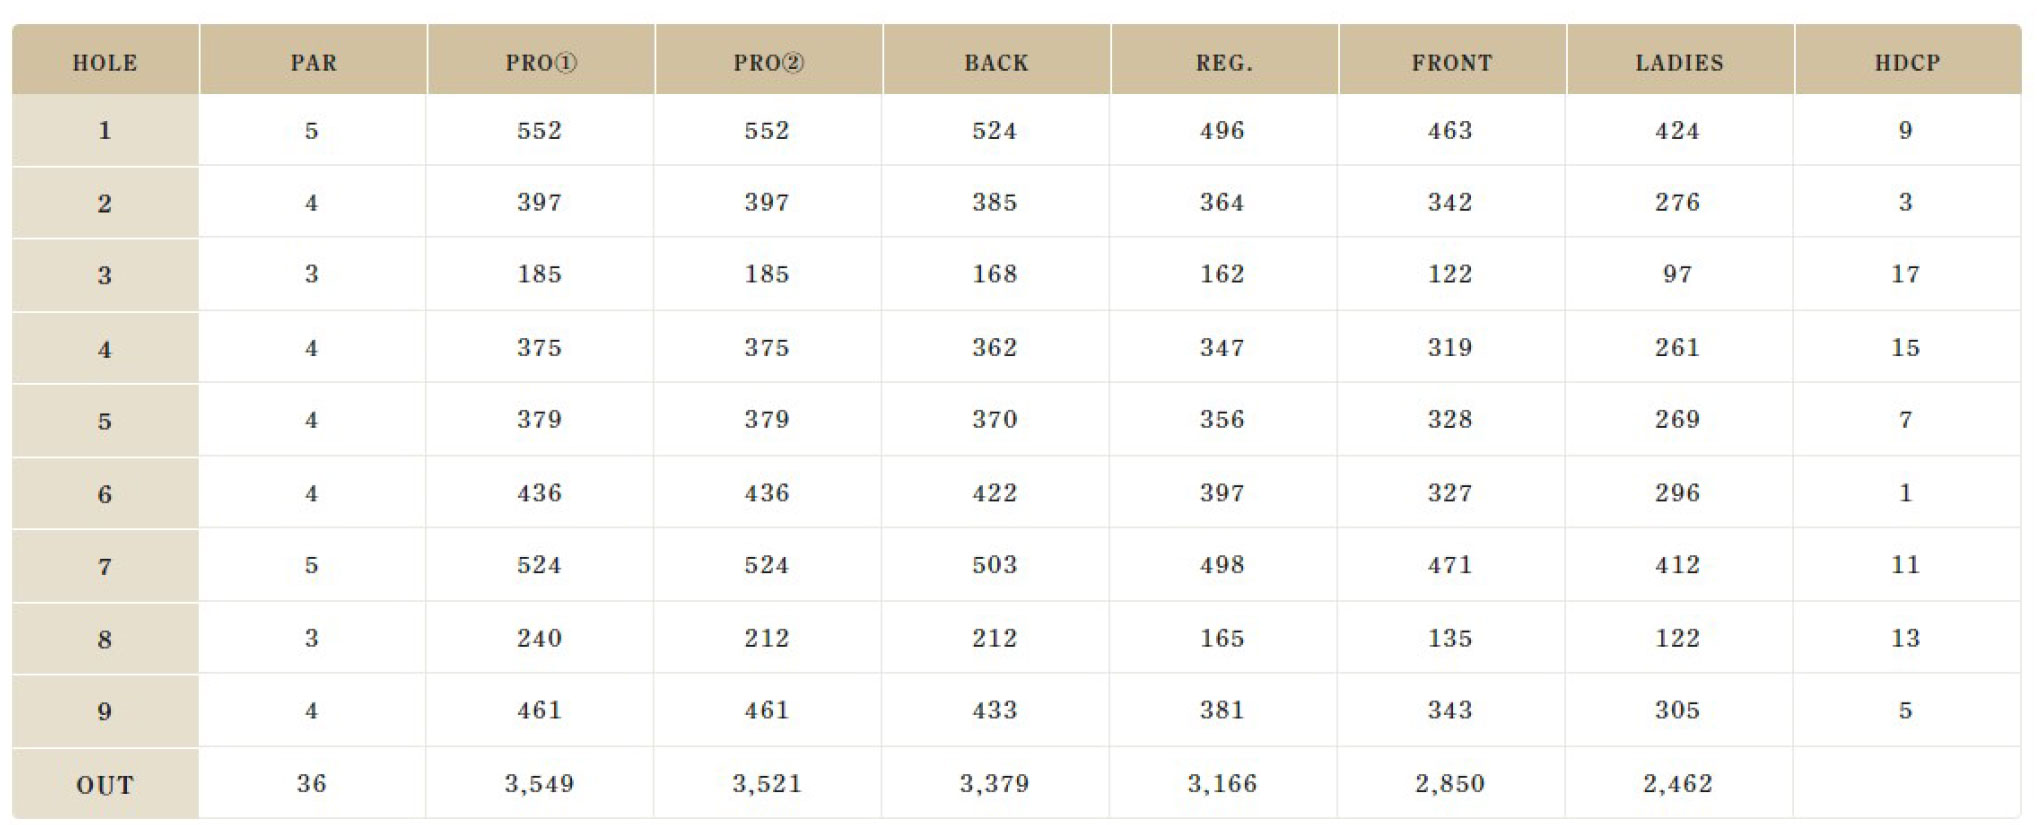Click hole 1 row label
Screen dimensions: 2037x825
click(105, 130)
